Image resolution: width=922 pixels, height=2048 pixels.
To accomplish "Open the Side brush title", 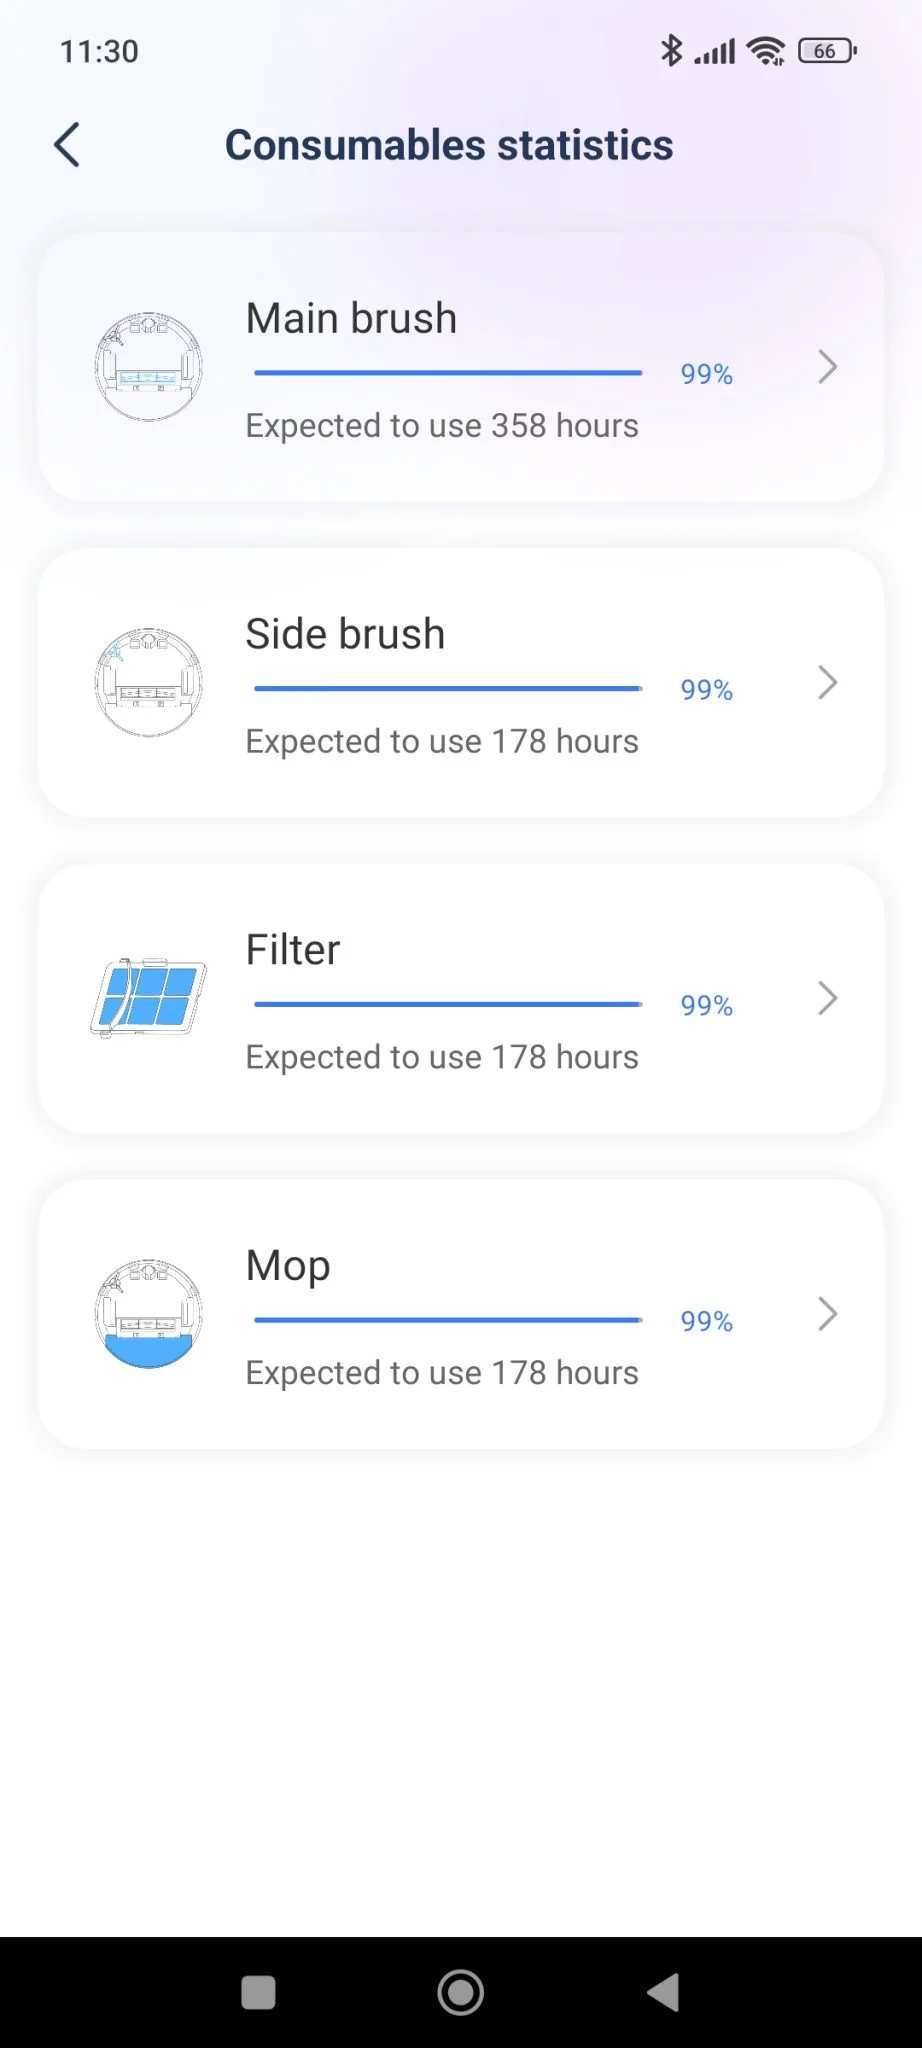I will [345, 634].
